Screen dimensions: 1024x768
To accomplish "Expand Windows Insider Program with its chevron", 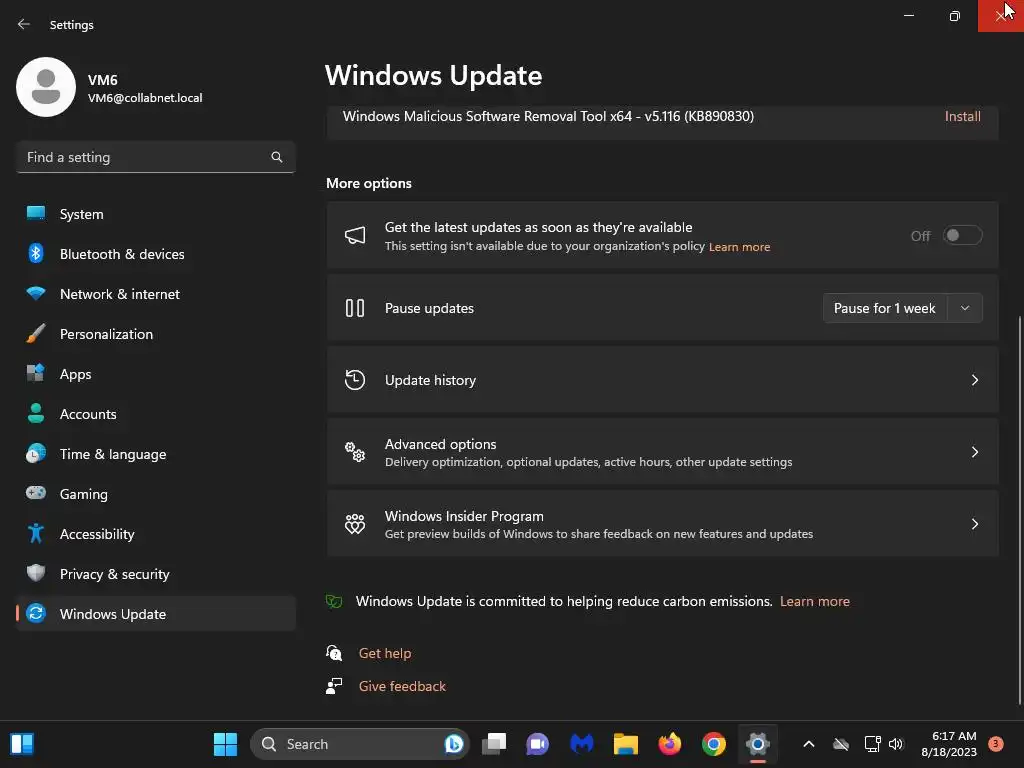I will [974, 524].
